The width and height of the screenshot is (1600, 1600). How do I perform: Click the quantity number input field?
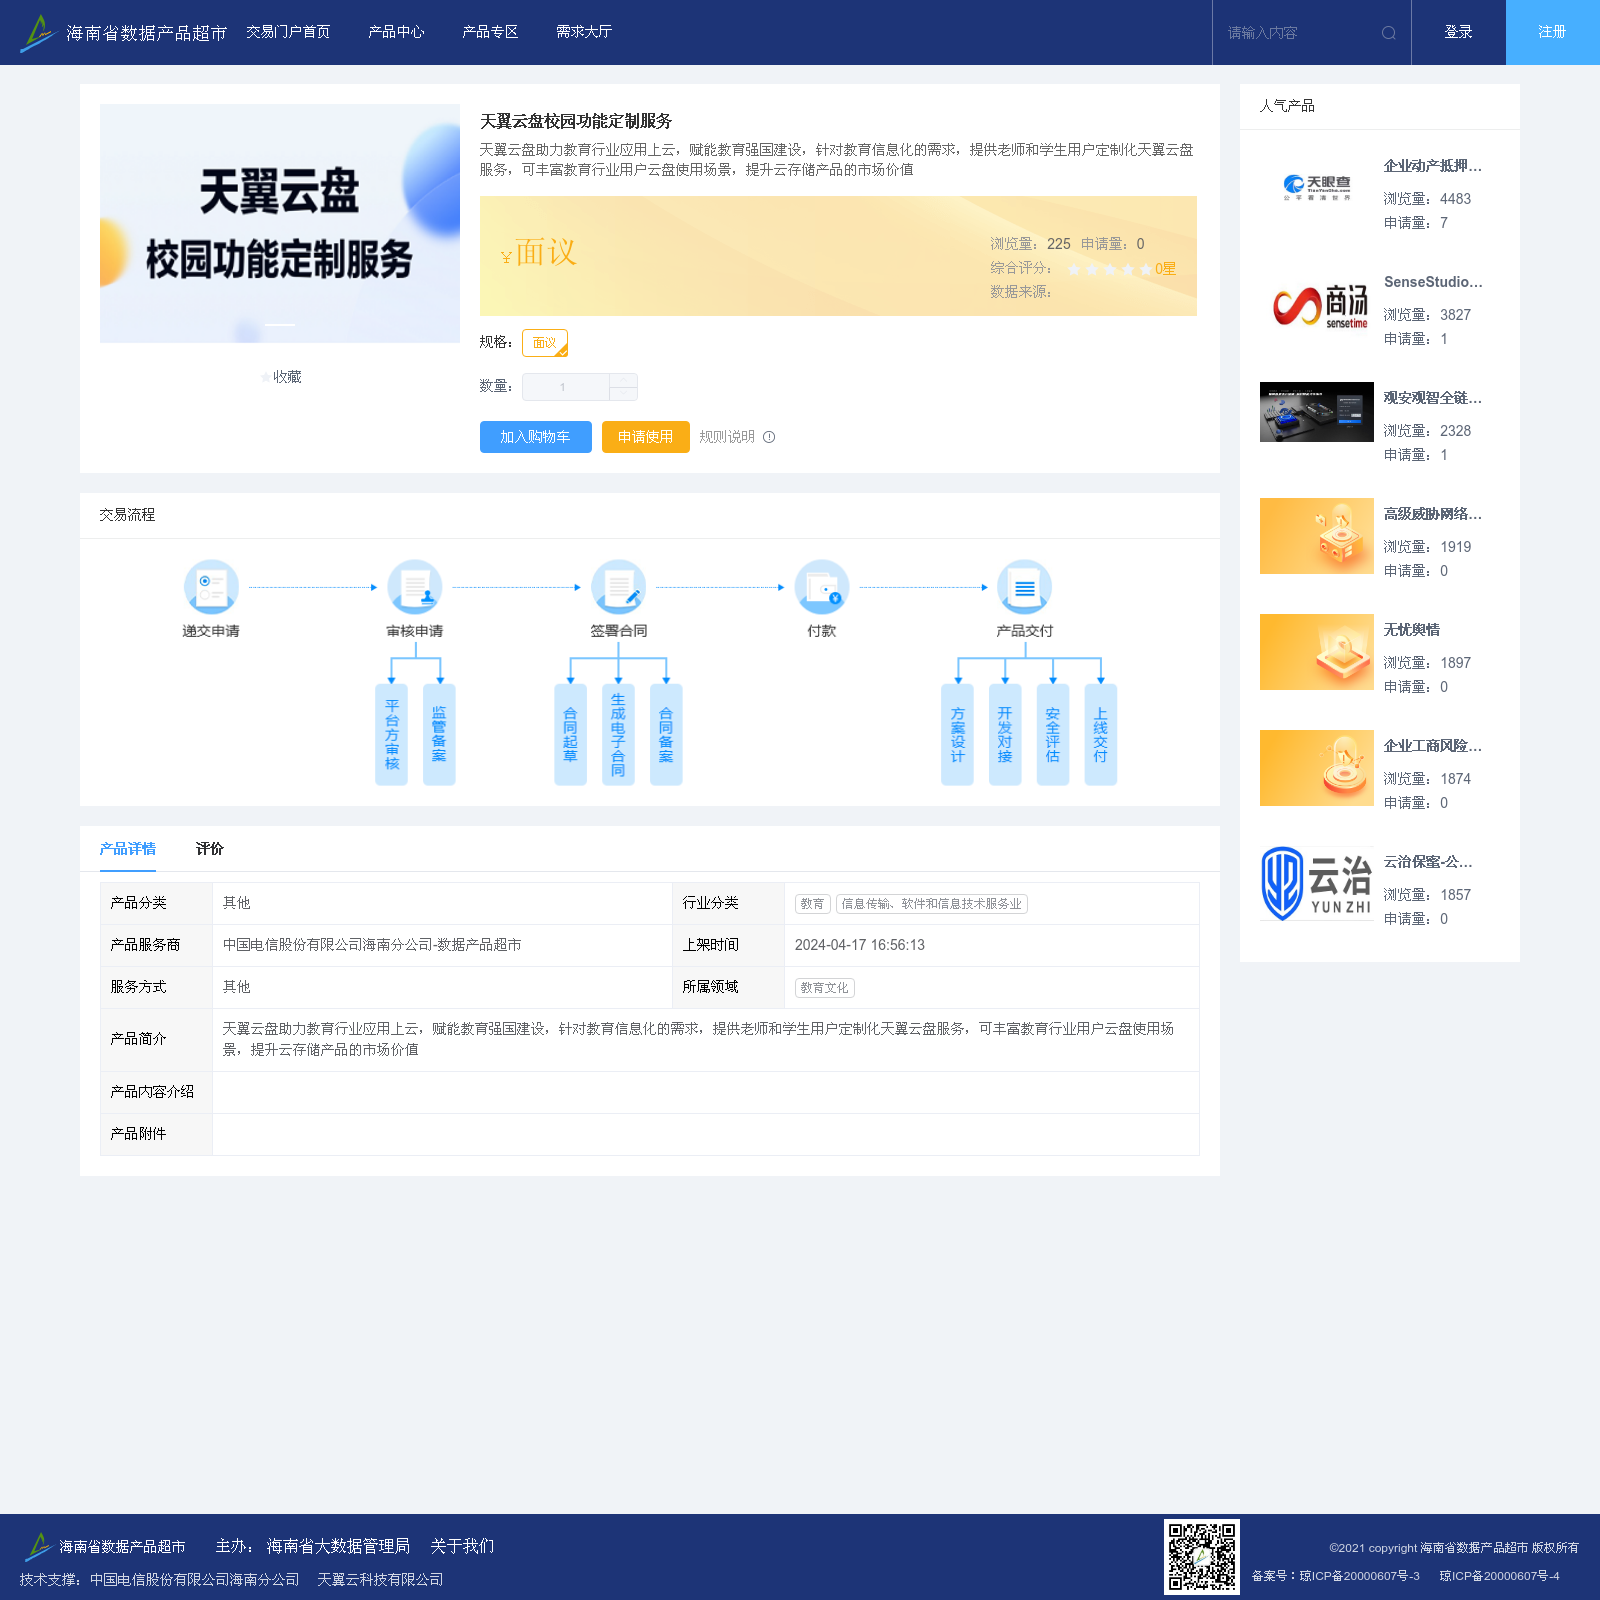tap(566, 387)
